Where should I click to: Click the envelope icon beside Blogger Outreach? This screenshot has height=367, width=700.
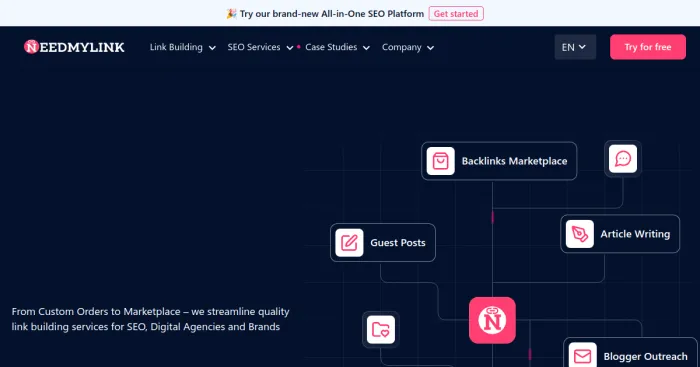582,356
